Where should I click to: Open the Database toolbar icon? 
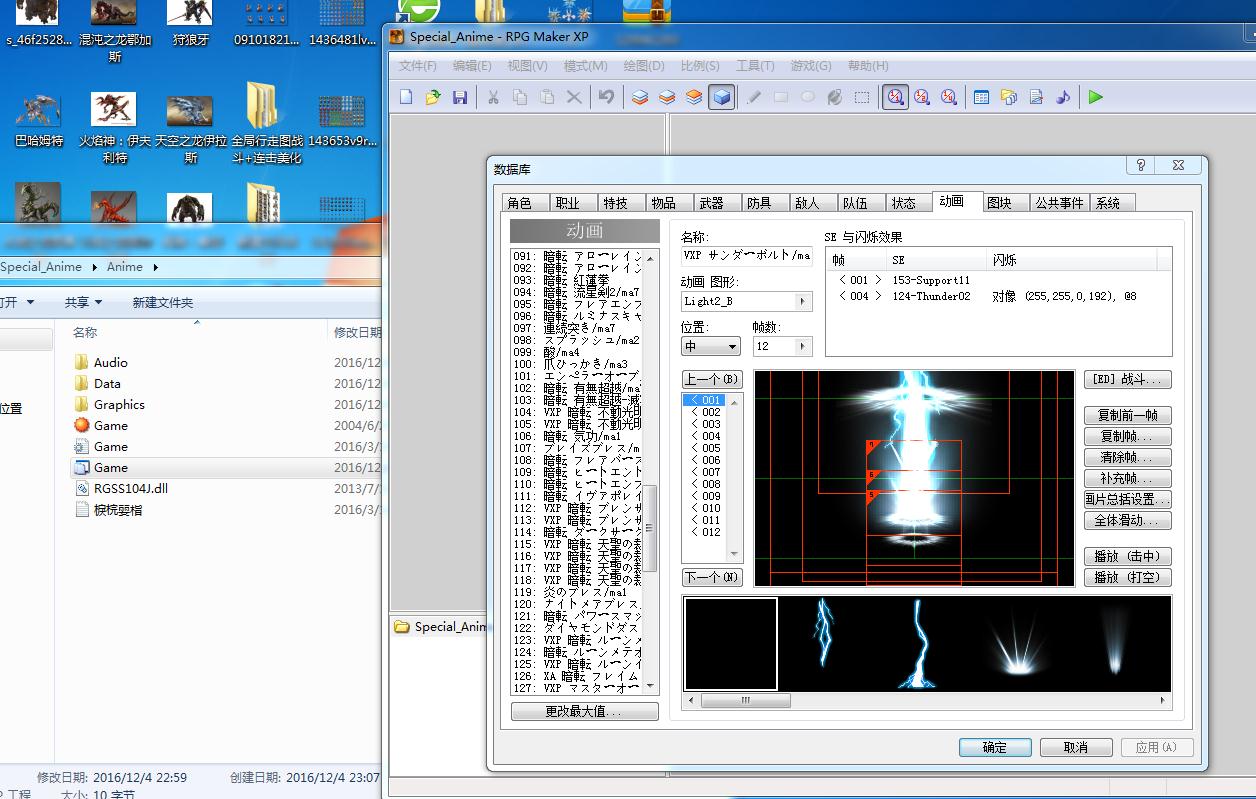[x=982, y=97]
